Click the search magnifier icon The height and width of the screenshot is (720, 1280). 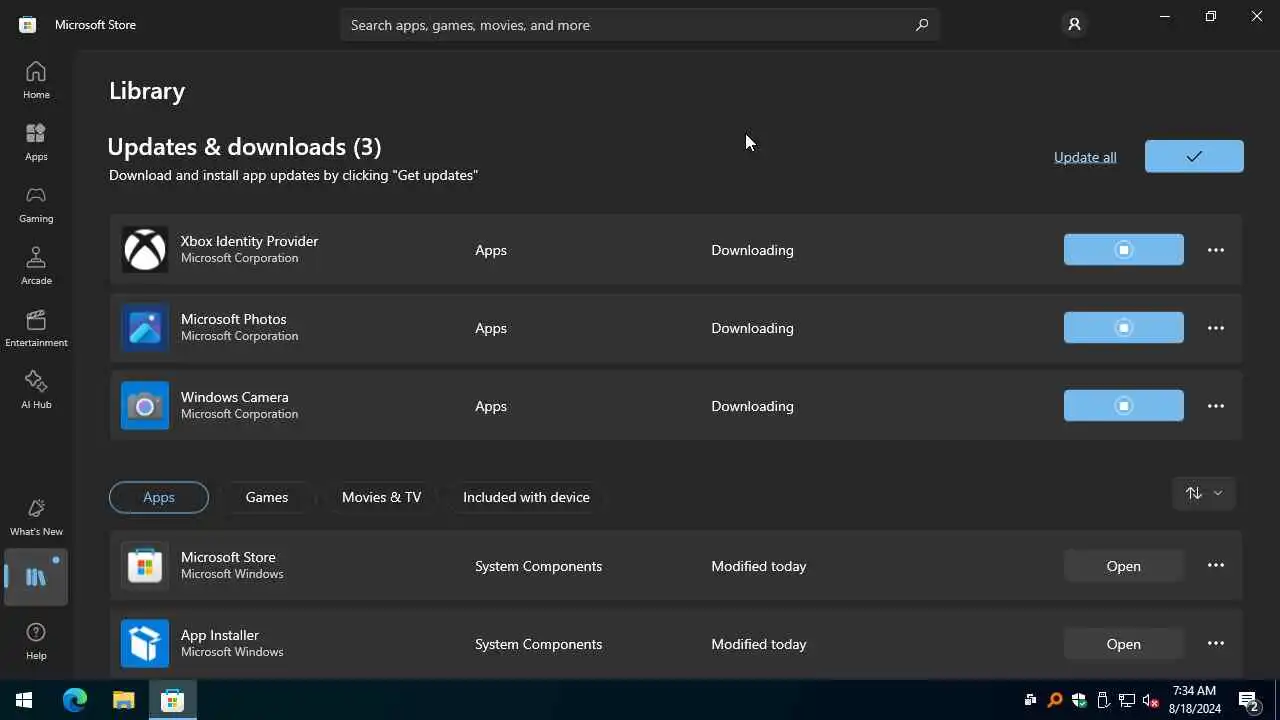(922, 25)
